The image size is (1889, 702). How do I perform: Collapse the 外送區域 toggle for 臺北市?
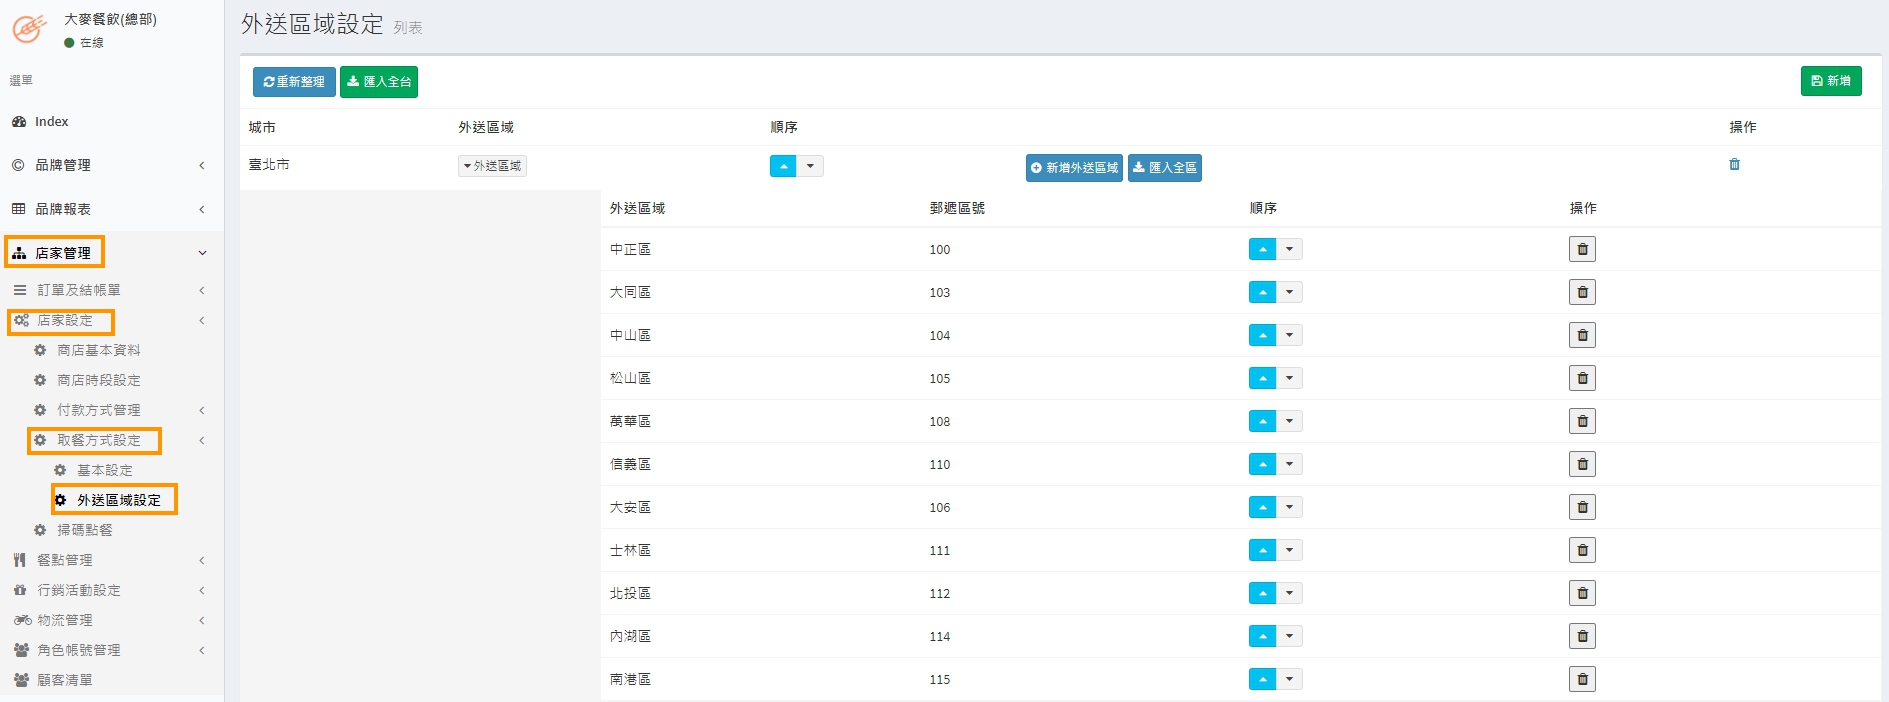tap(492, 166)
